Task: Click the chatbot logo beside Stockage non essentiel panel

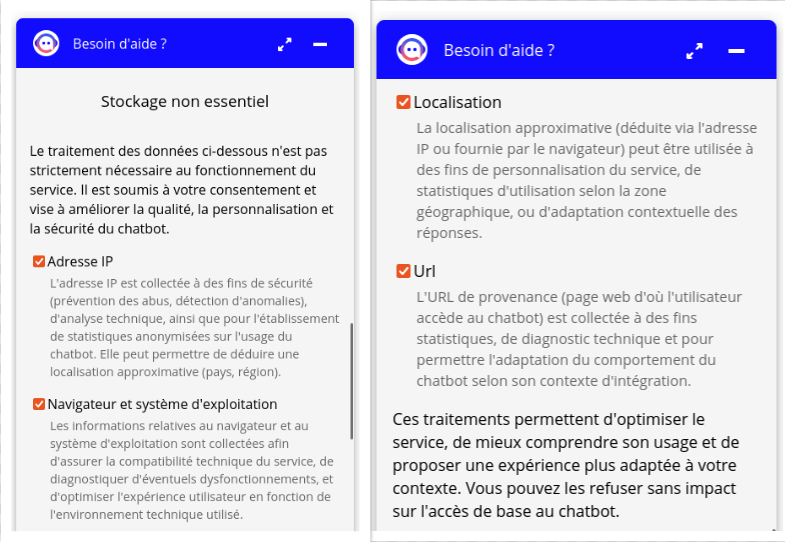Action: [46, 44]
